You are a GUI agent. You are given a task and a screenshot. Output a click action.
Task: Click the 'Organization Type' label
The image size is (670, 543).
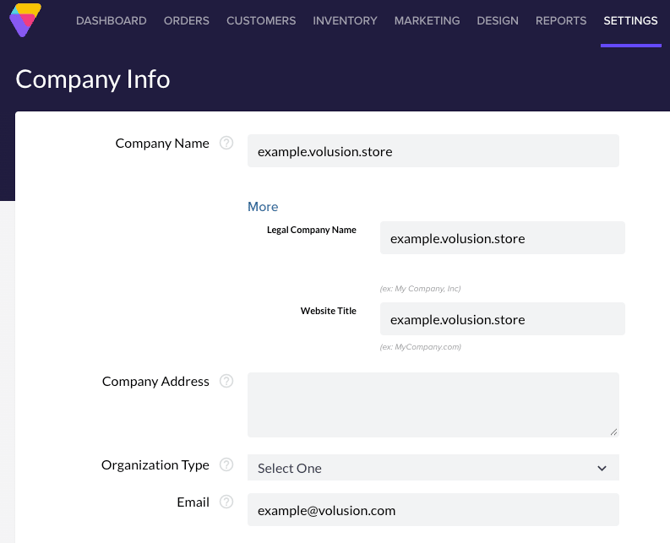(x=155, y=465)
